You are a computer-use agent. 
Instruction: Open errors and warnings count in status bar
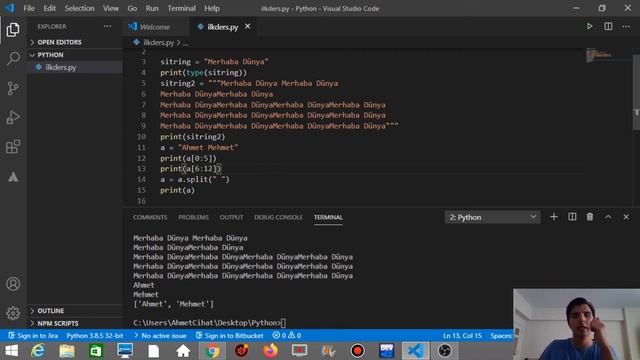287,336
